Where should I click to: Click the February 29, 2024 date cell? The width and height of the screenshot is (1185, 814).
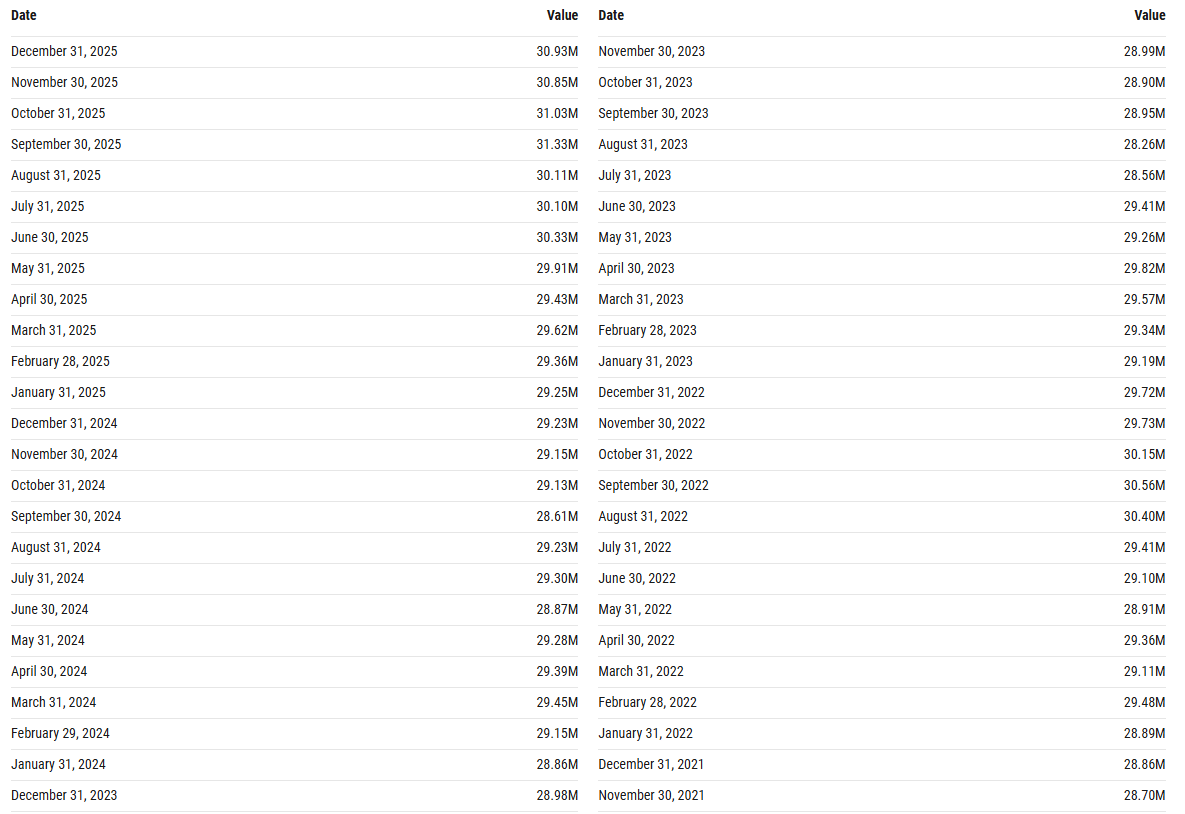pos(60,733)
